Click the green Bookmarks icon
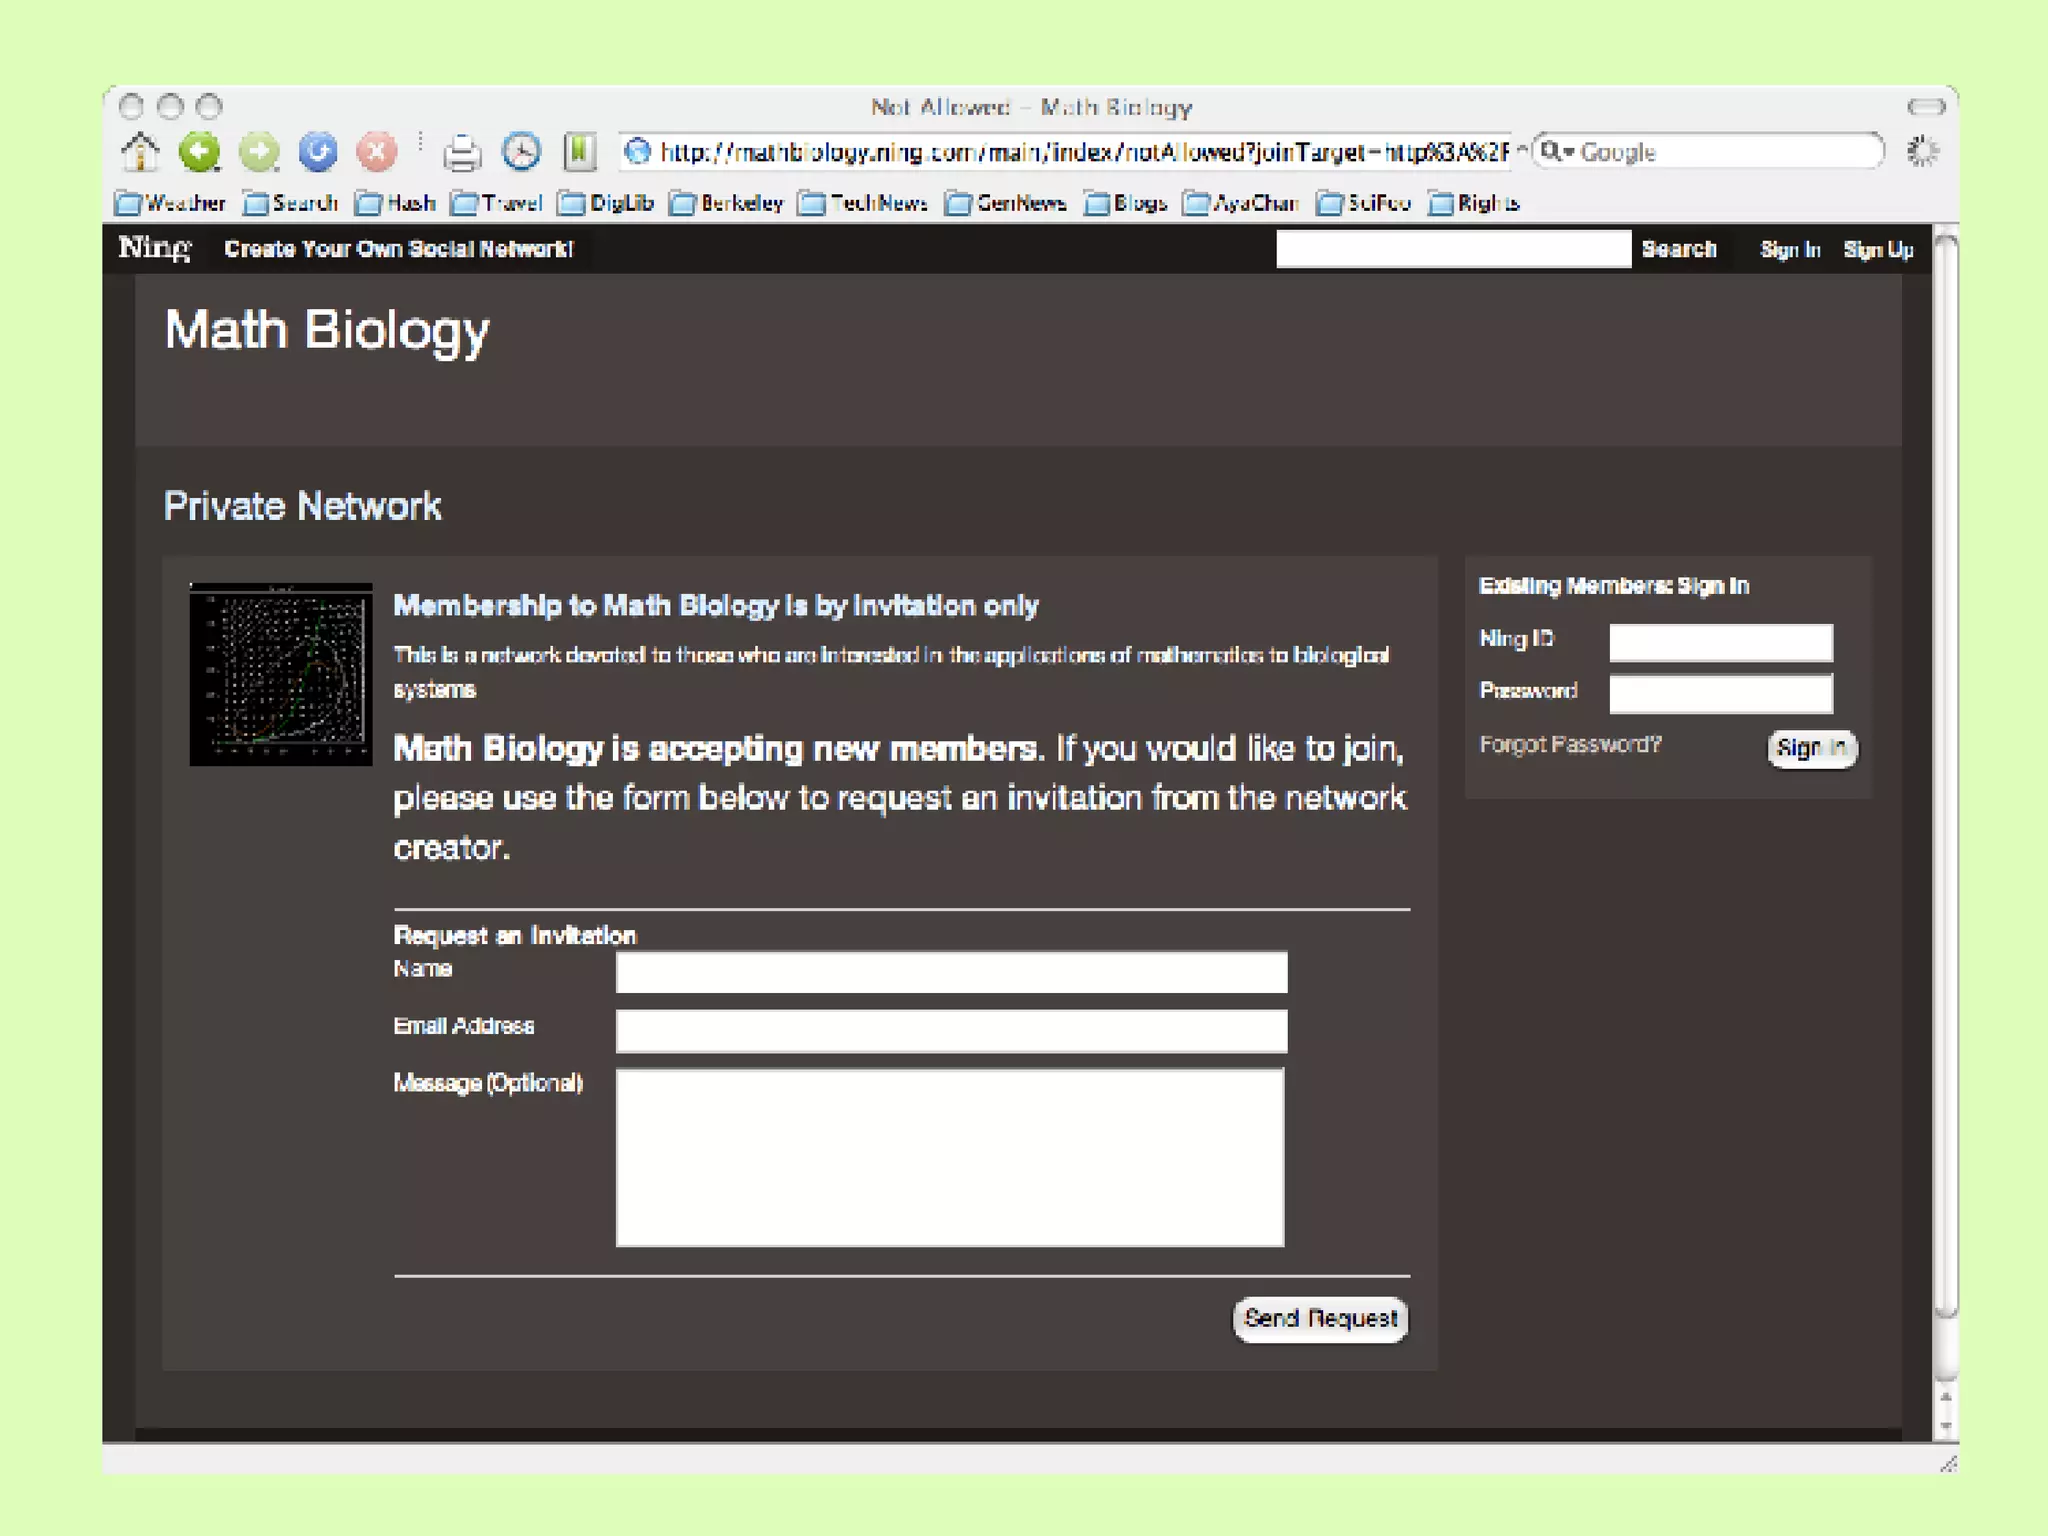 tap(580, 152)
